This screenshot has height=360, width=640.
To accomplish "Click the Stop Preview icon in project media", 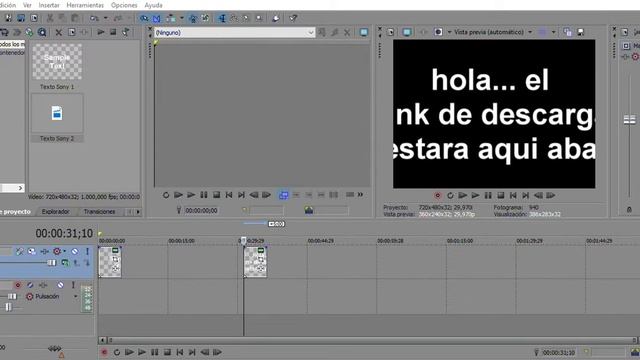I will click(x=113, y=32).
